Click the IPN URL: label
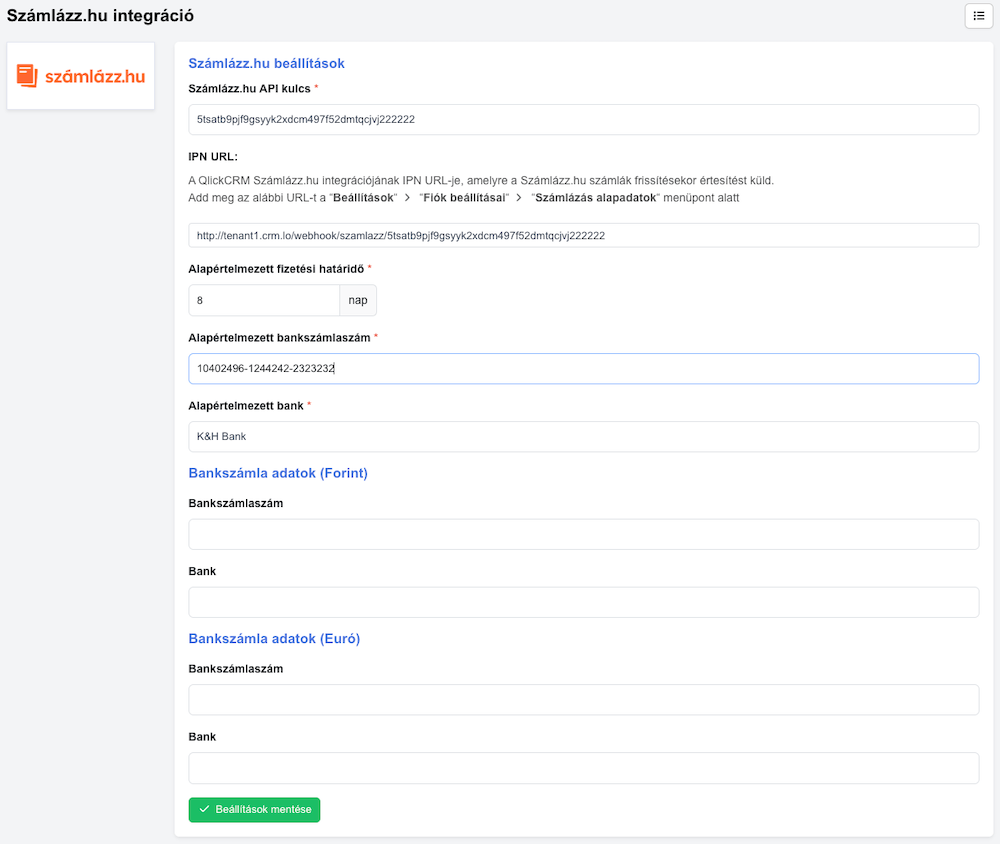This screenshot has height=844, width=1000. point(213,156)
